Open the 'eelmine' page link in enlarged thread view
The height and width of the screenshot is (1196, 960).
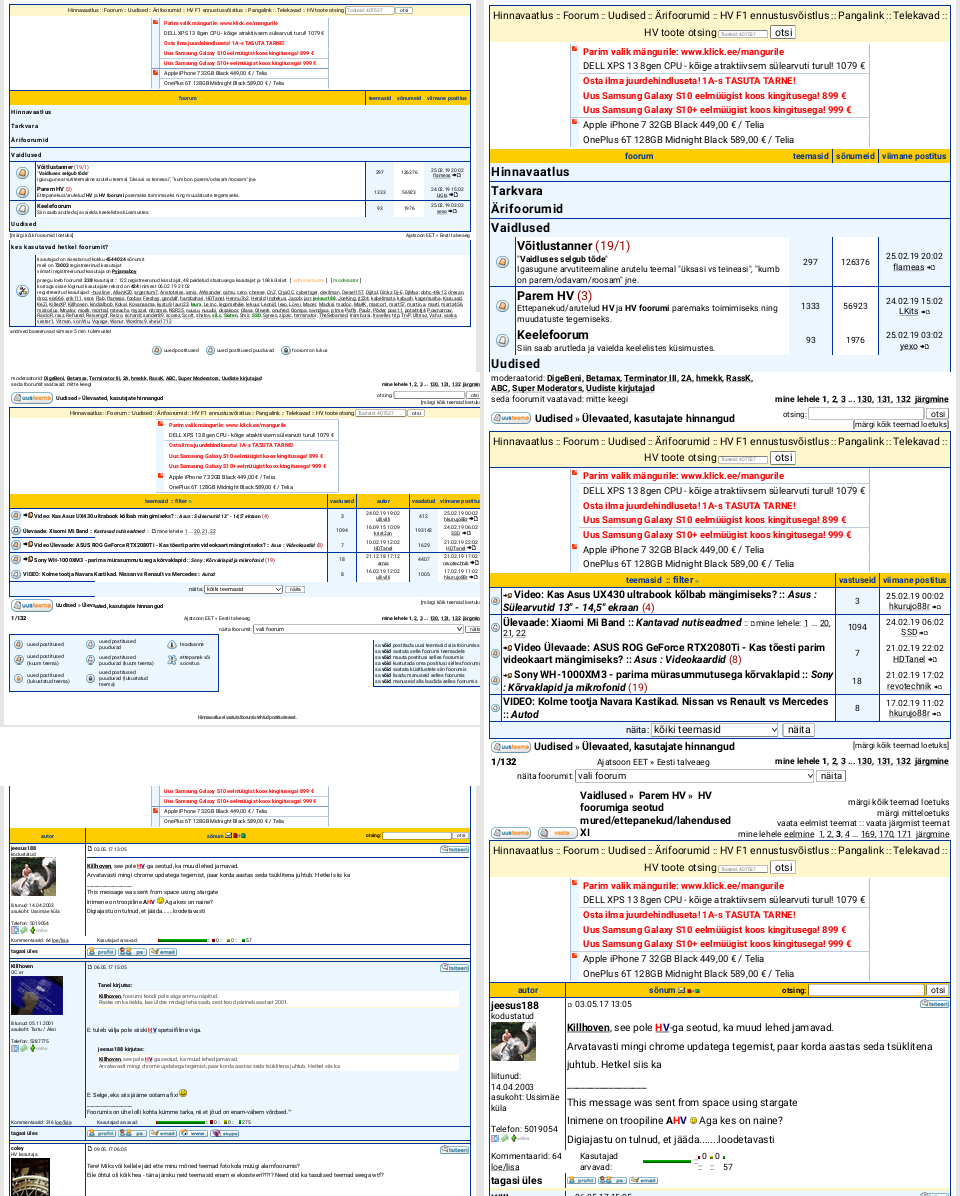click(x=799, y=834)
